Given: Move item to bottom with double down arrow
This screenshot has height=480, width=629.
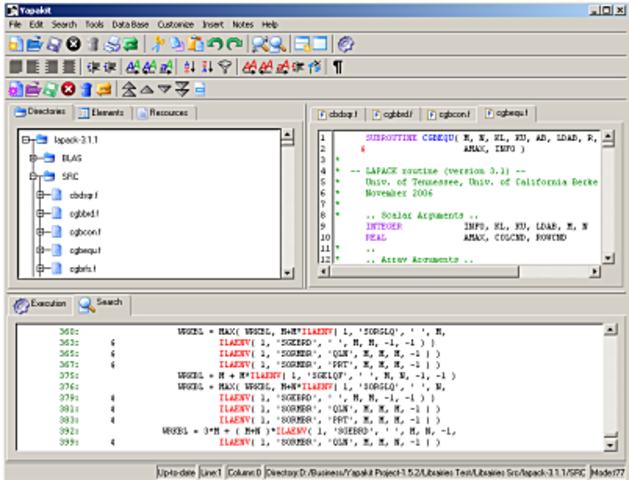Looking at the screenshot, I should 182,89.
